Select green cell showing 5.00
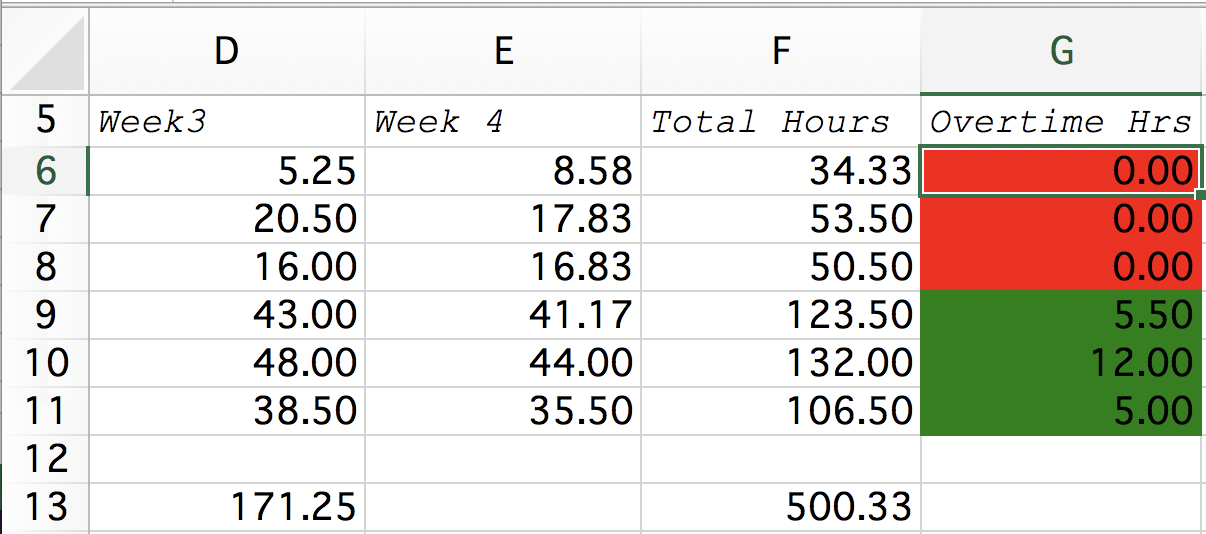The width and height of the screenshot is (1206, 534). tap(1061, 411)
